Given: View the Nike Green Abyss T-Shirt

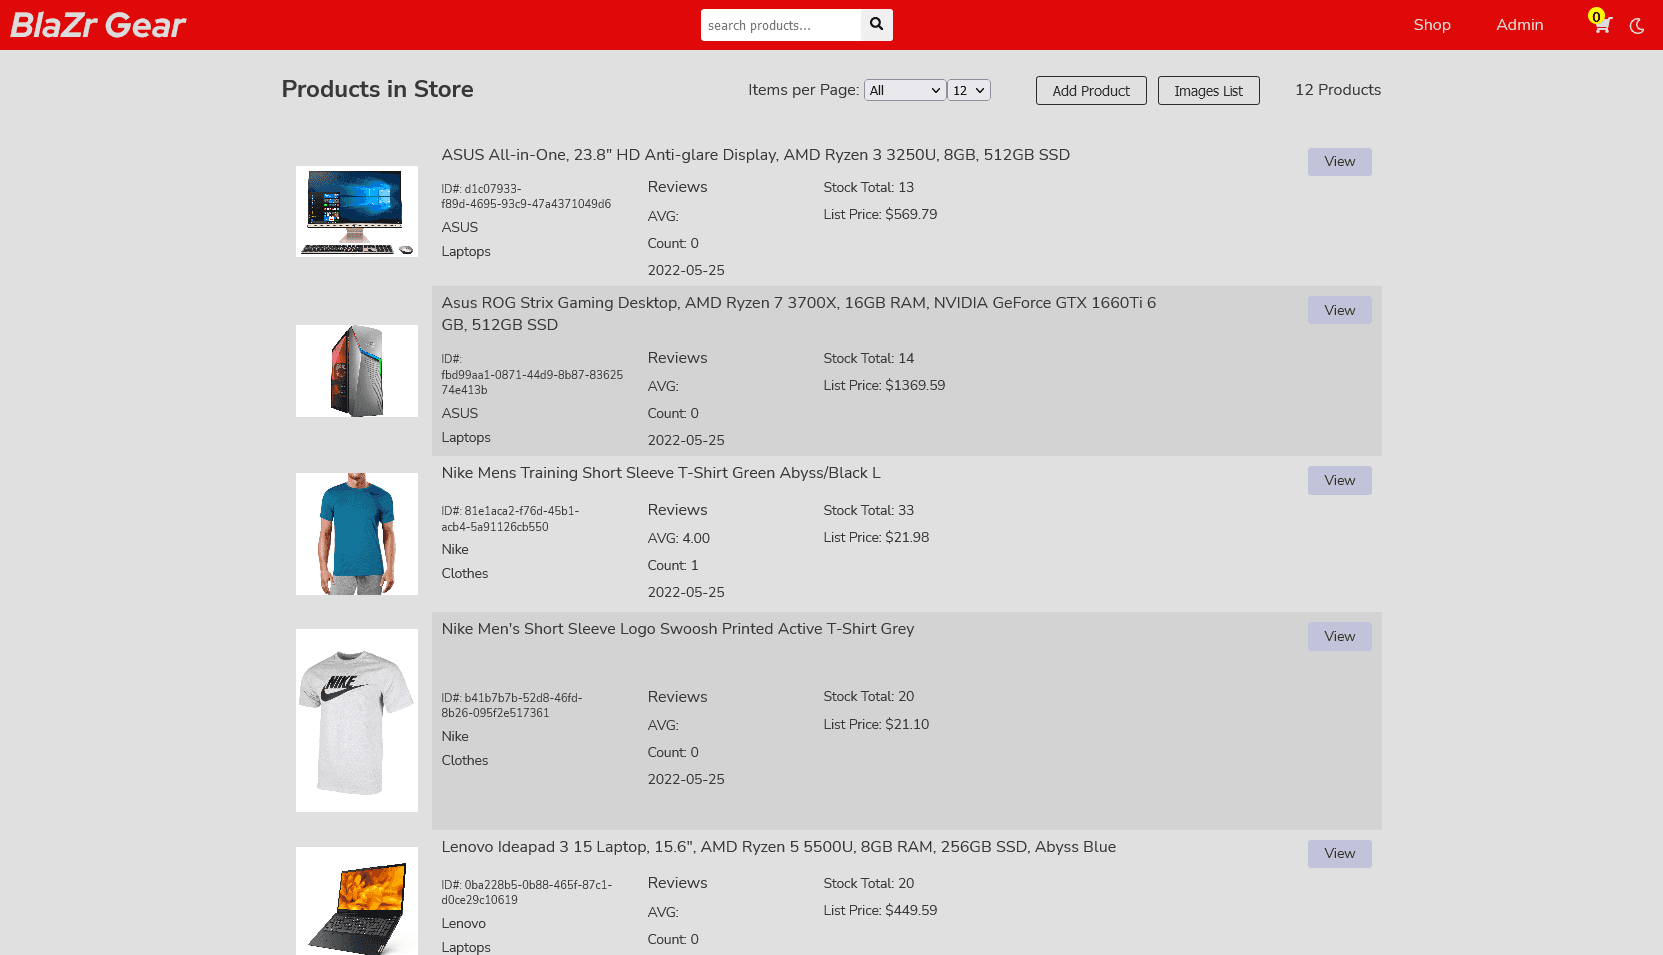Looking at the screenshot, I should [x=1339, y=480].
